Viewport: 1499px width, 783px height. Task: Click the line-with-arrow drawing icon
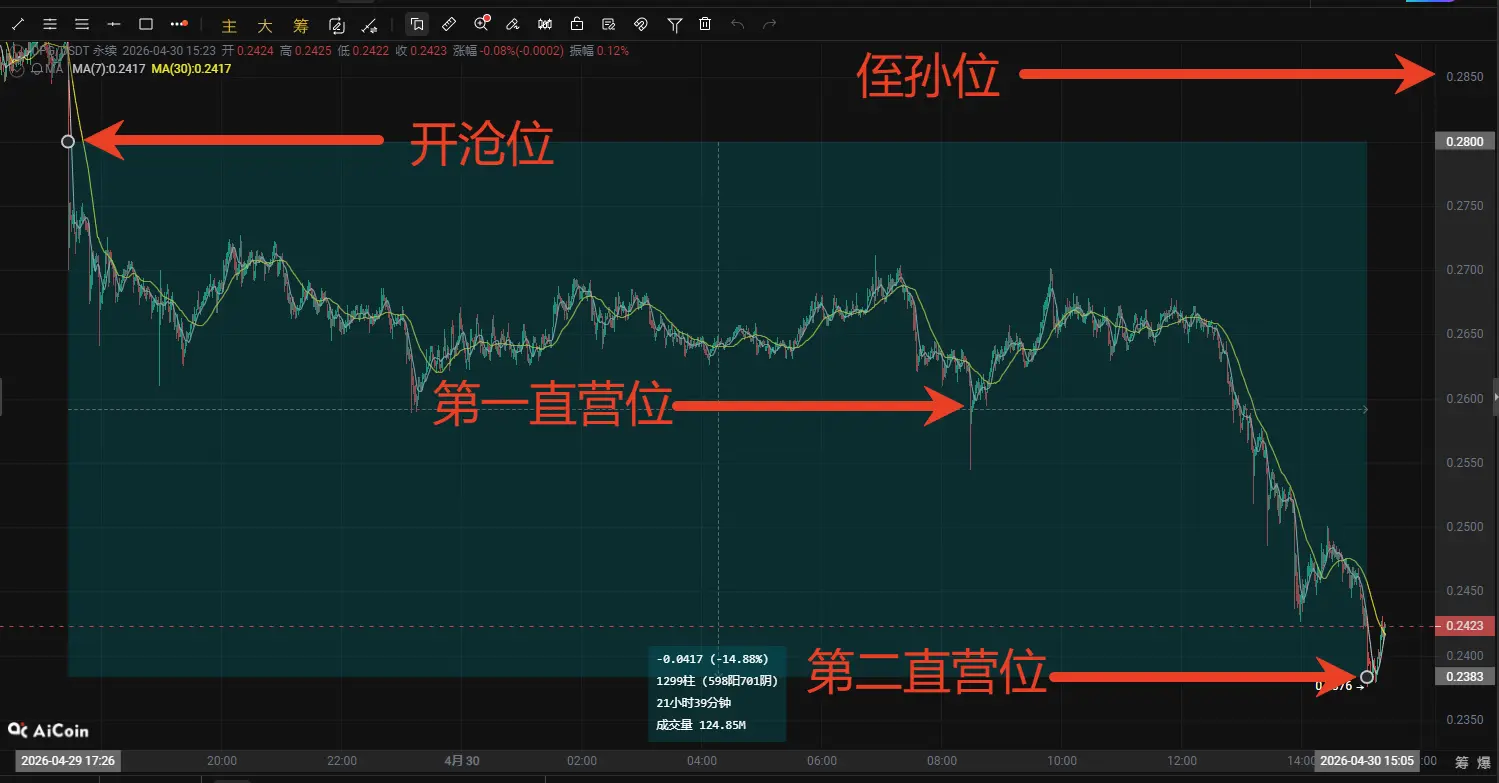[369, 24]
